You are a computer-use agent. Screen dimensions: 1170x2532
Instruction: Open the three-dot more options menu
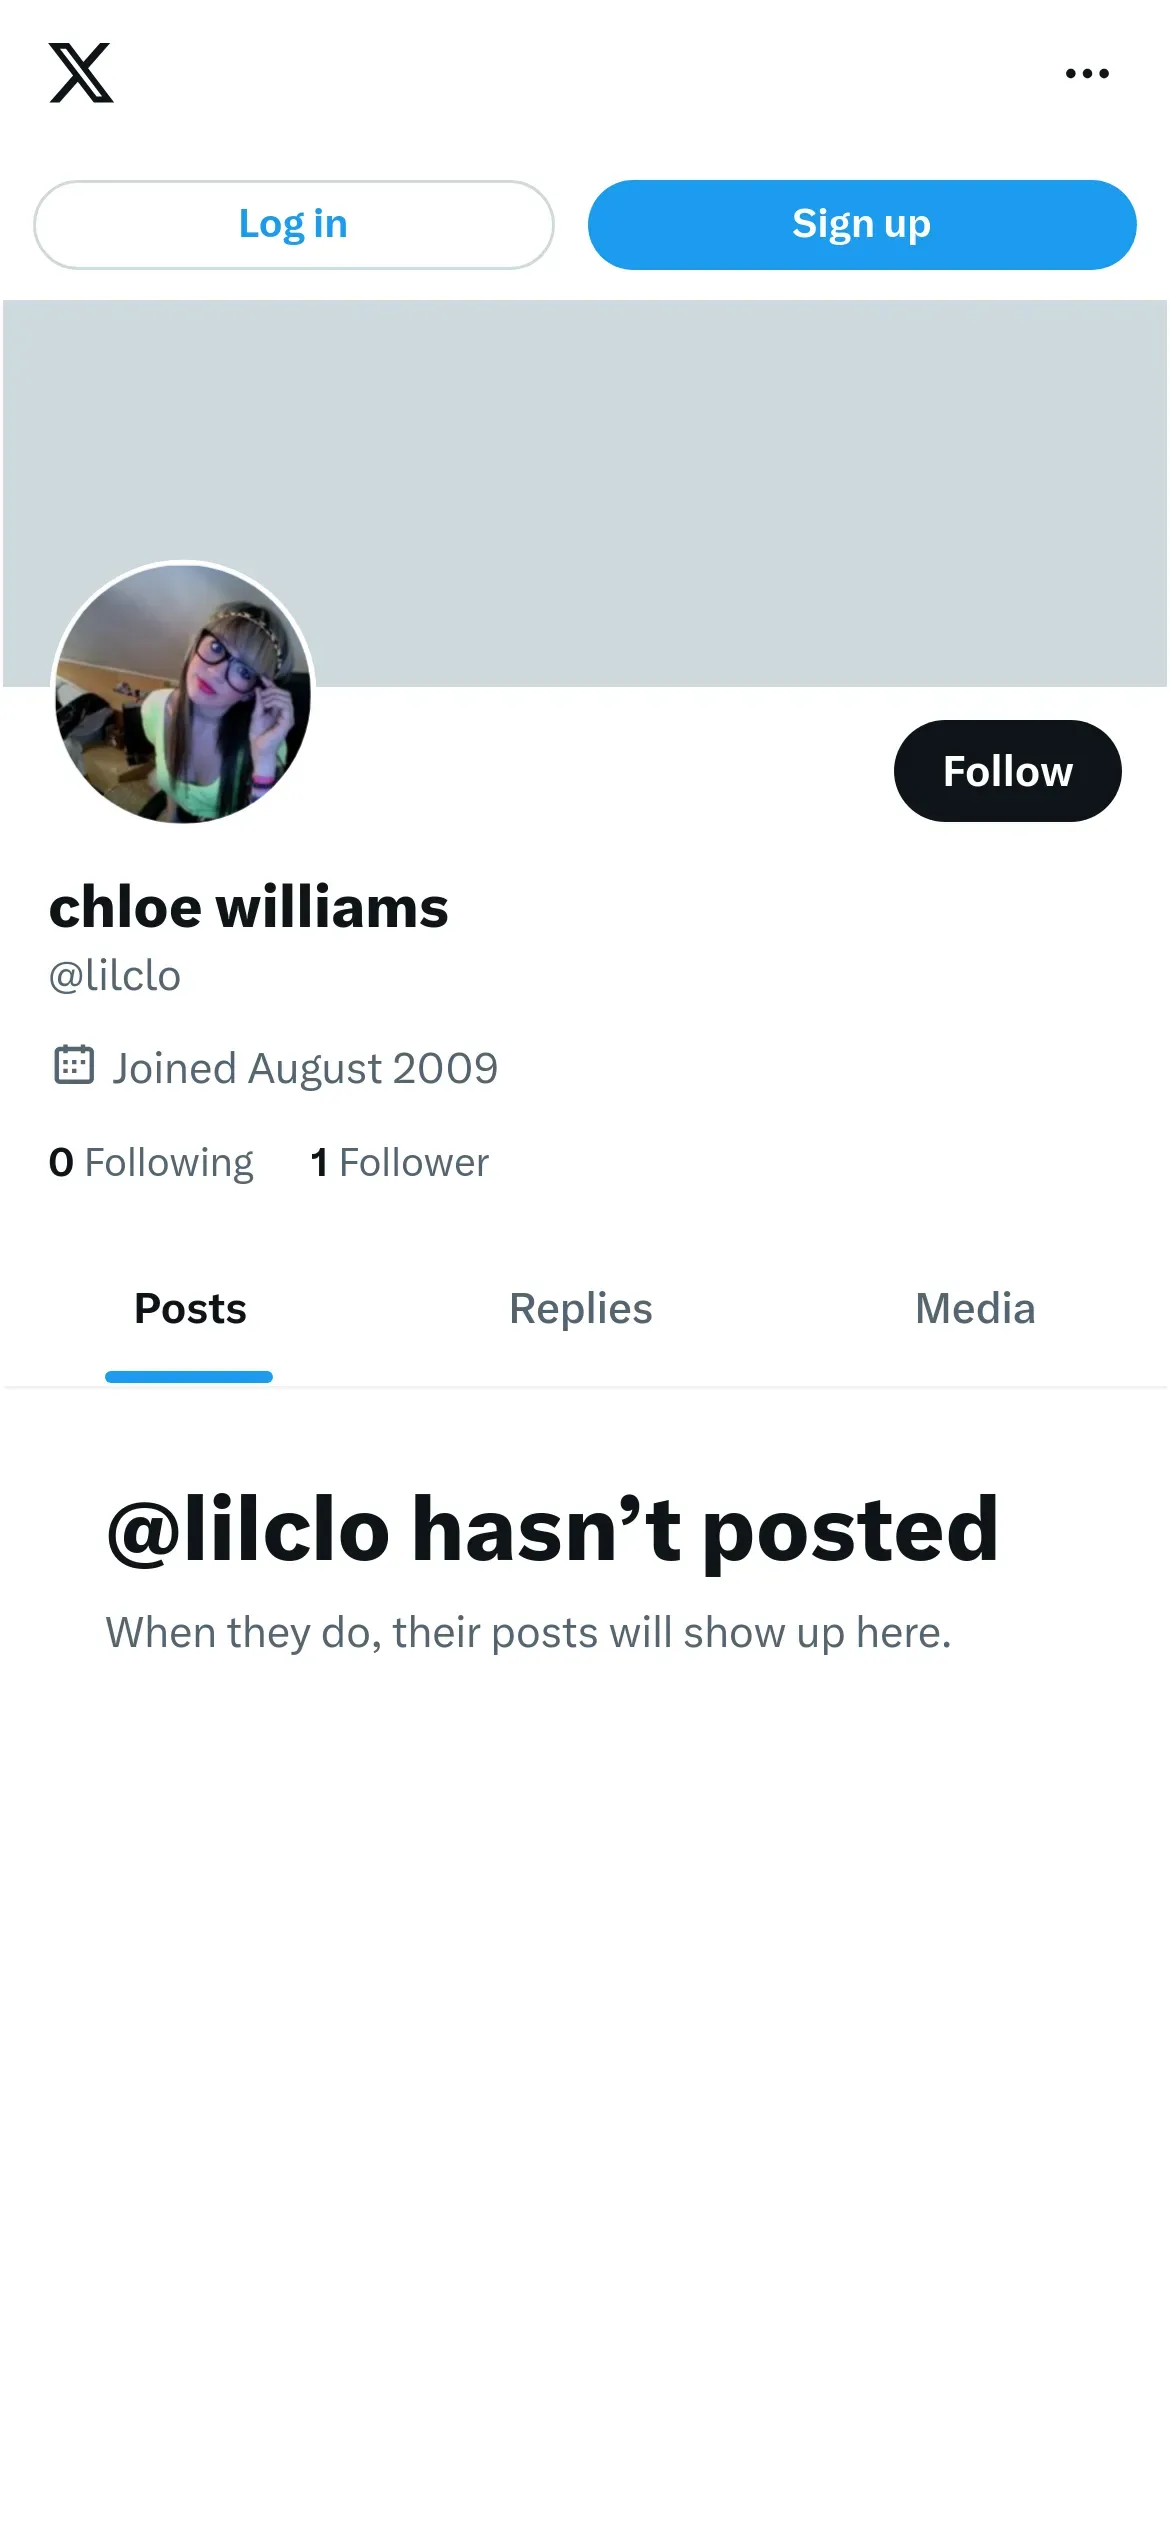(x=1087, y=73)
